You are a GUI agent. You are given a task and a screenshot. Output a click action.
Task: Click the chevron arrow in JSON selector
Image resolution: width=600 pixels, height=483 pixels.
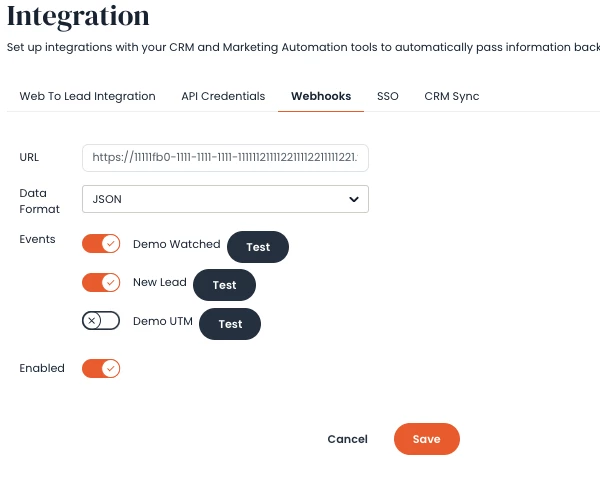(354, 199)
